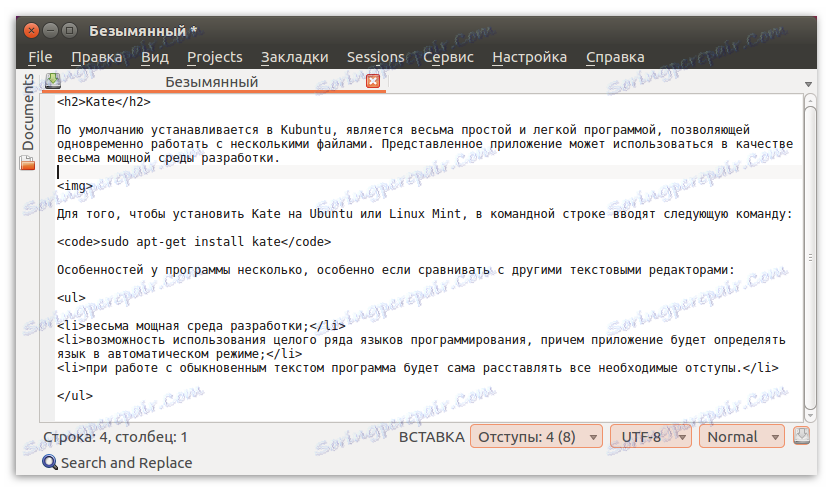Viewport: 833px width, 491px height.
Task: Open the Справка menu
Action: 615,57
